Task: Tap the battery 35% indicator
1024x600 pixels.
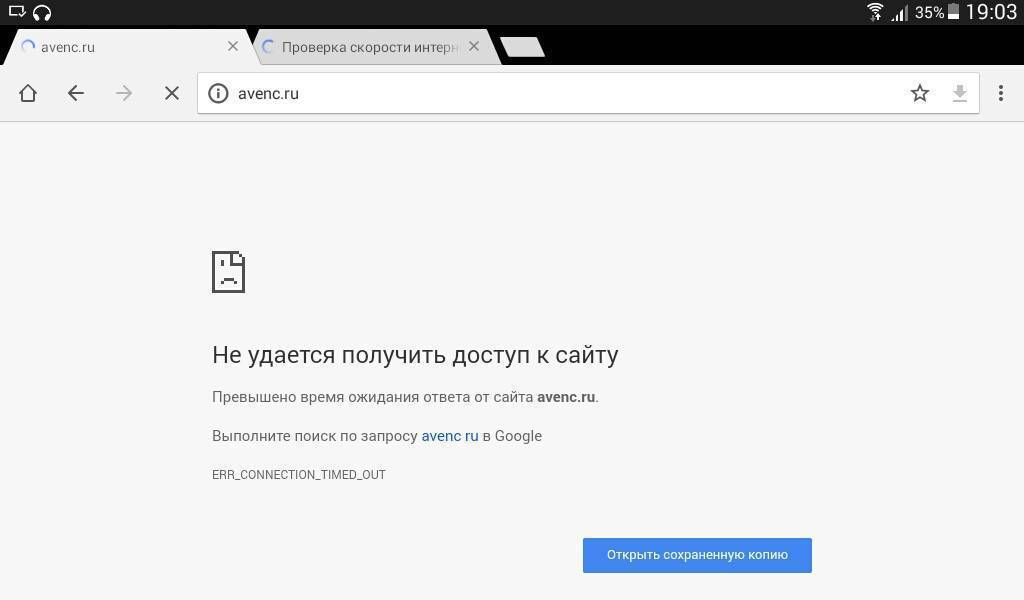Action: tap(937, 12)
